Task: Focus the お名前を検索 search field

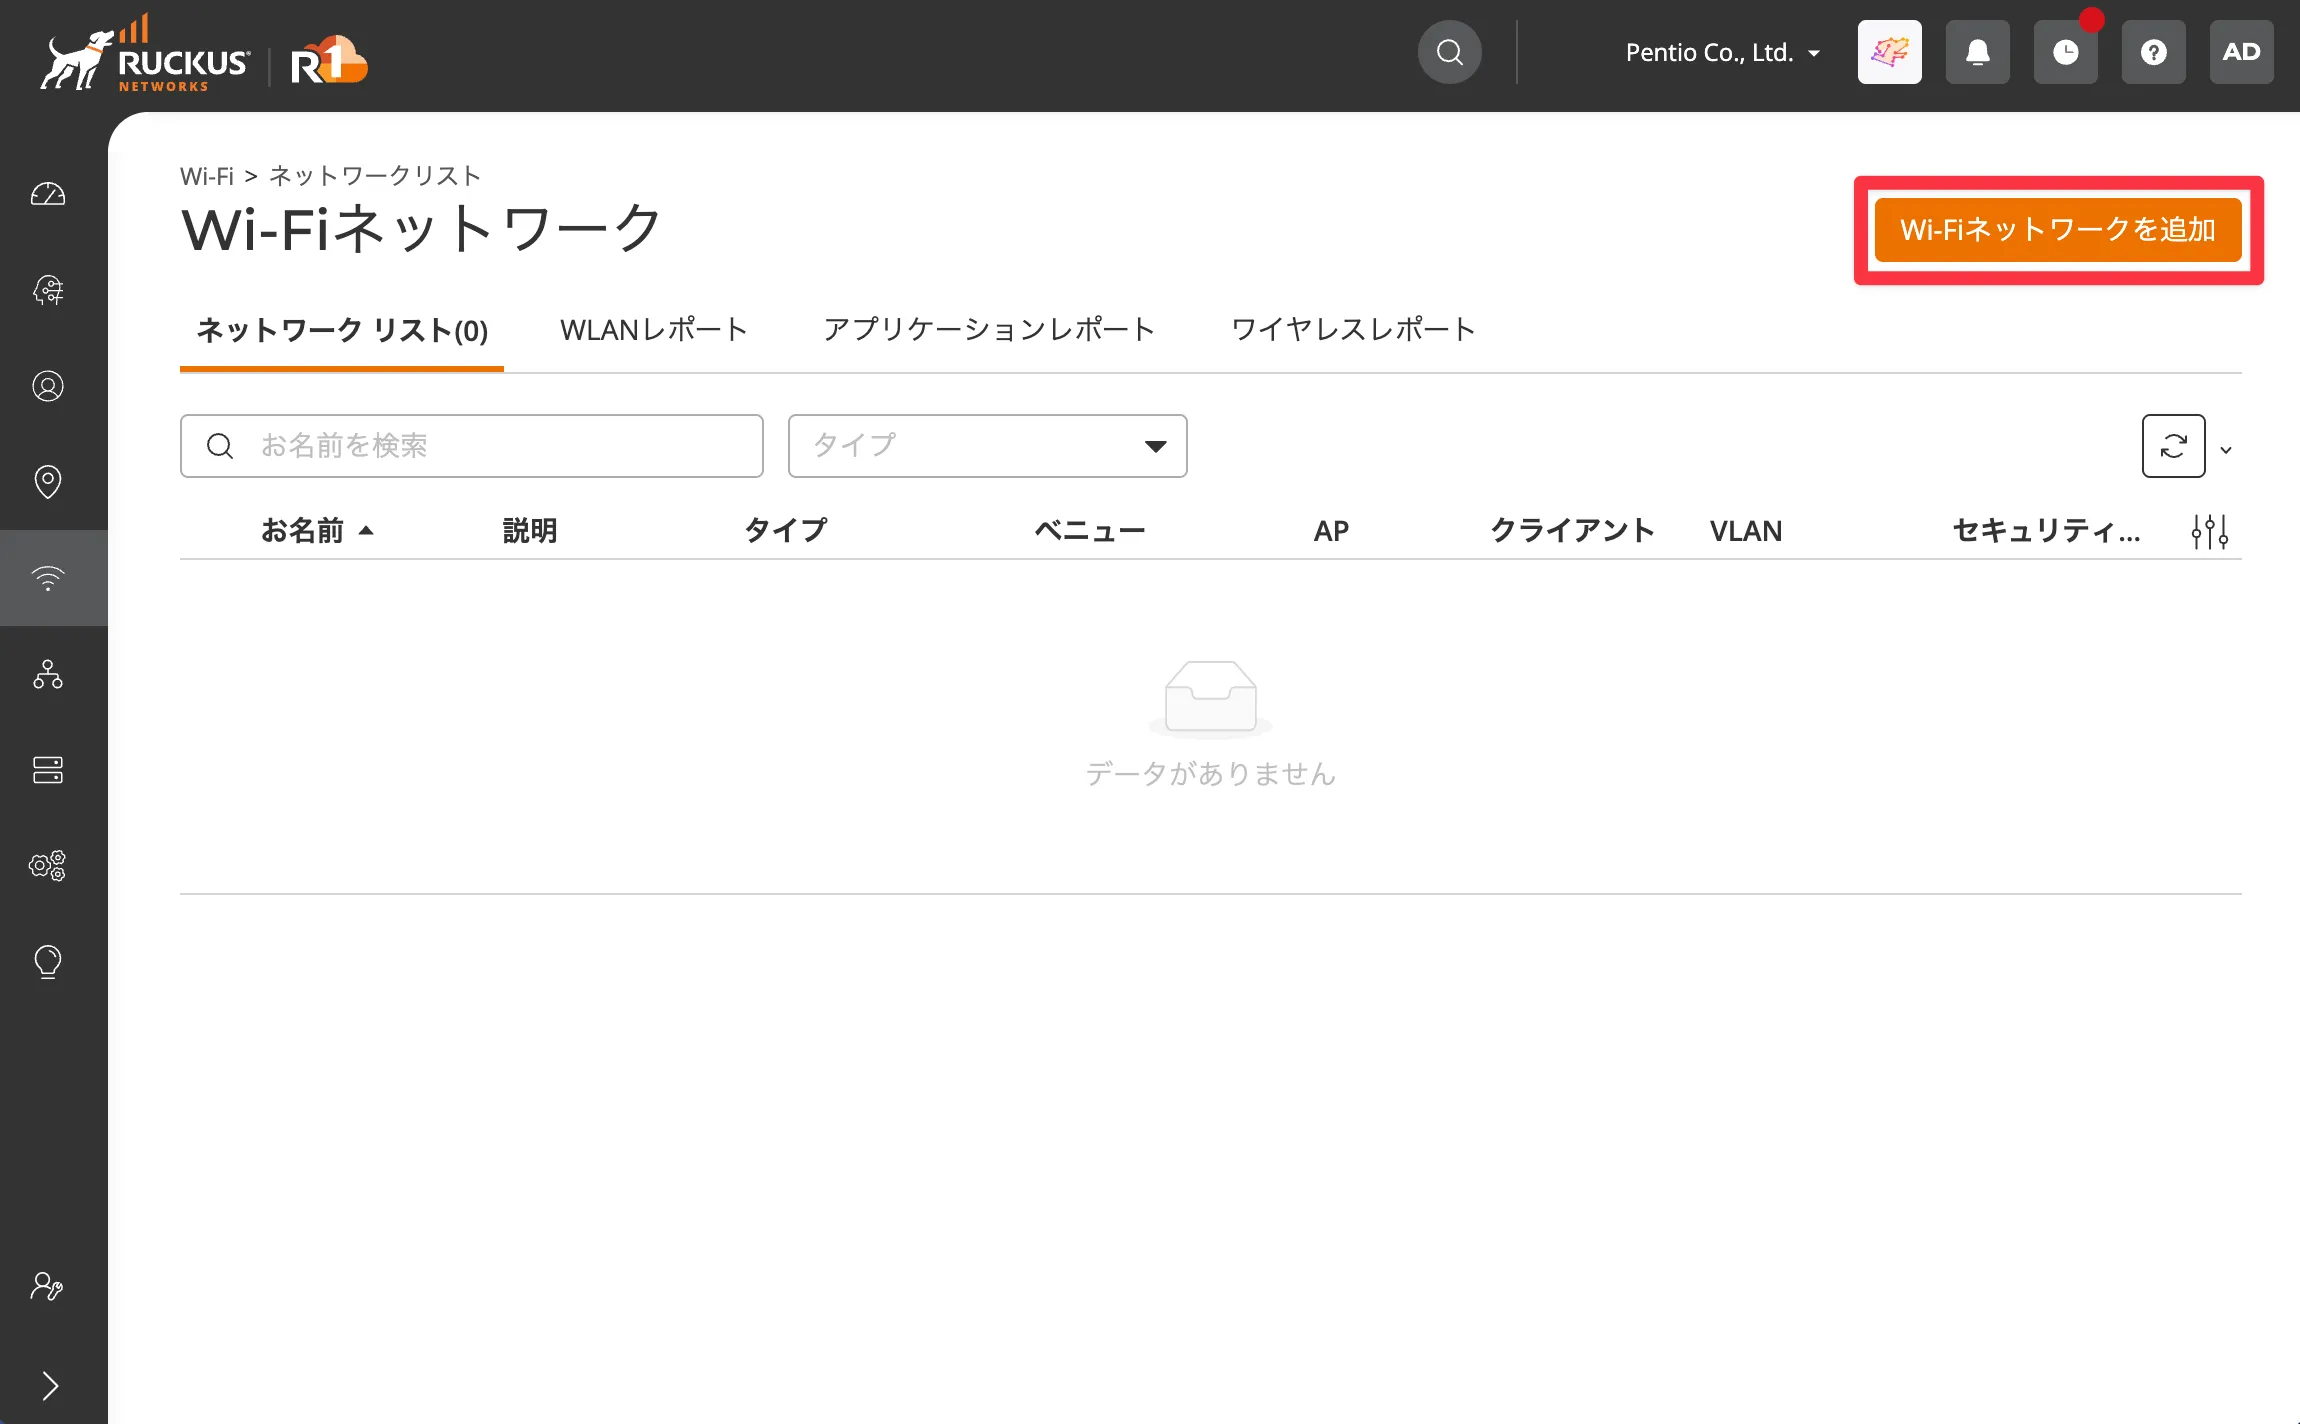Action: pos(472,446)
